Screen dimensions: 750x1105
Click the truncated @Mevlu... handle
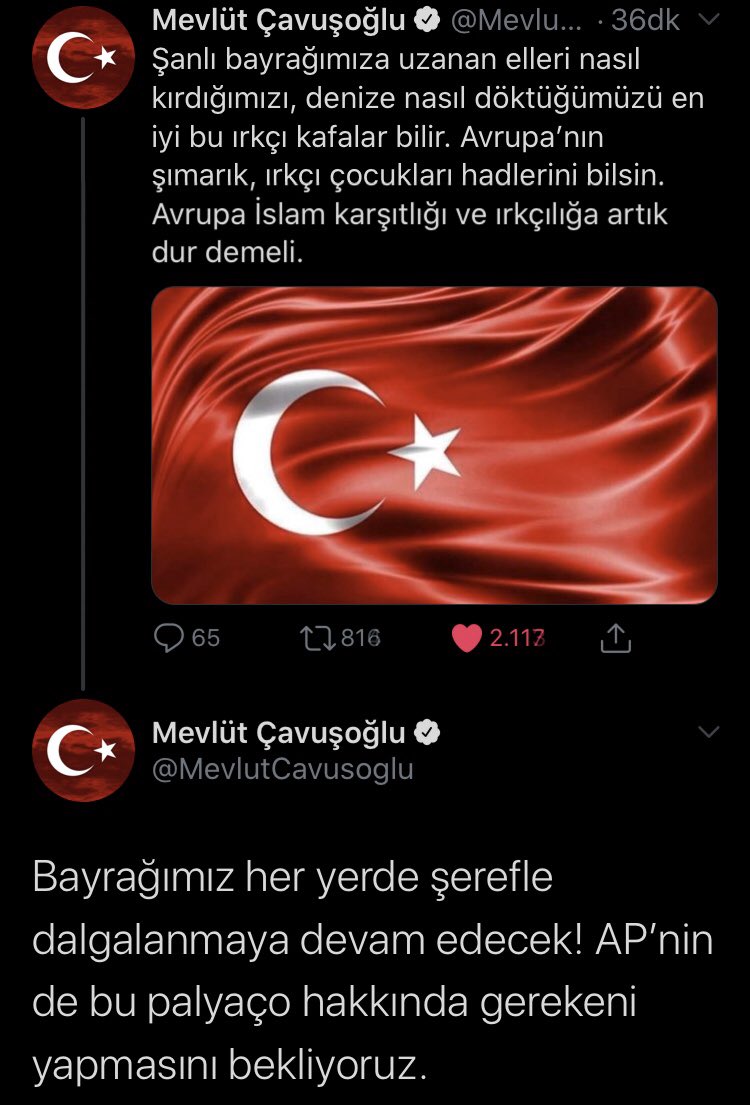point(517,21)
